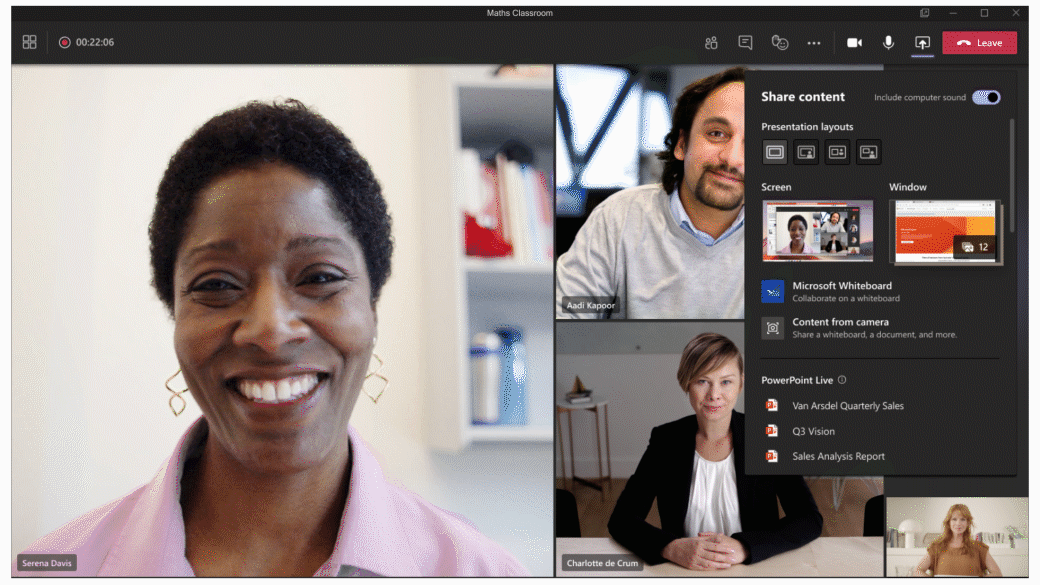Screen dimensions: 1040x585
Task: Click the Serena Davis name label
Action: [x=46, y=563]
